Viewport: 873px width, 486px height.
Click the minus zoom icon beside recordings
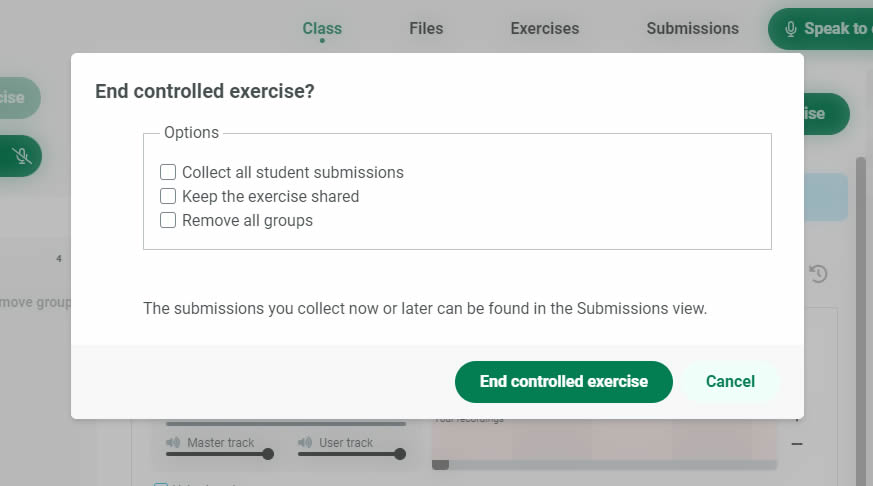click(797, 444)
